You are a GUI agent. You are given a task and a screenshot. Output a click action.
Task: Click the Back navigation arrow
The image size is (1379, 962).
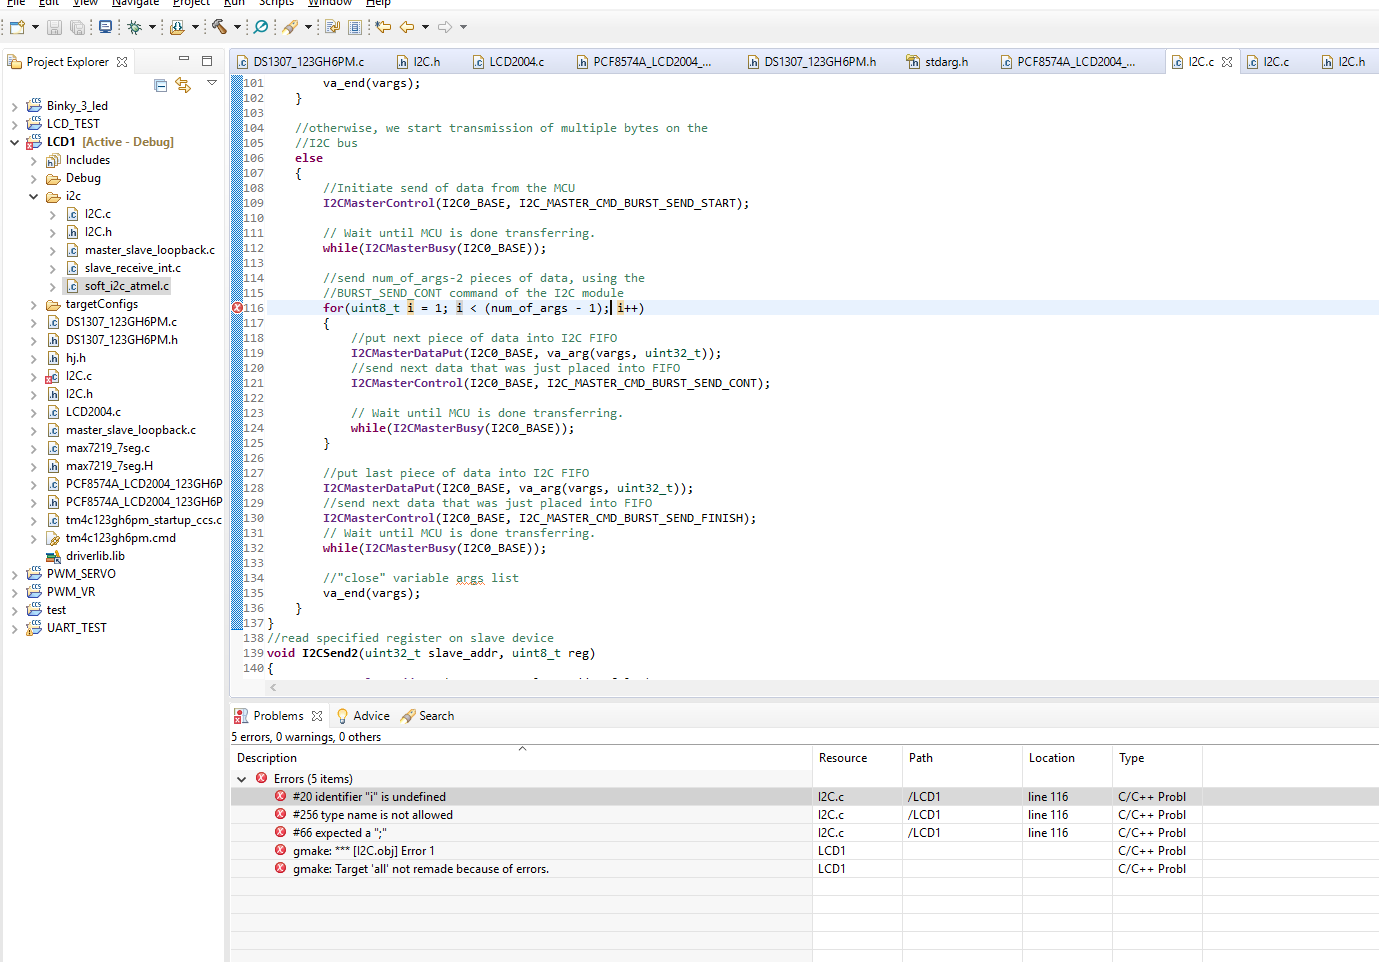pyautogui.click(x=407, y=27)
